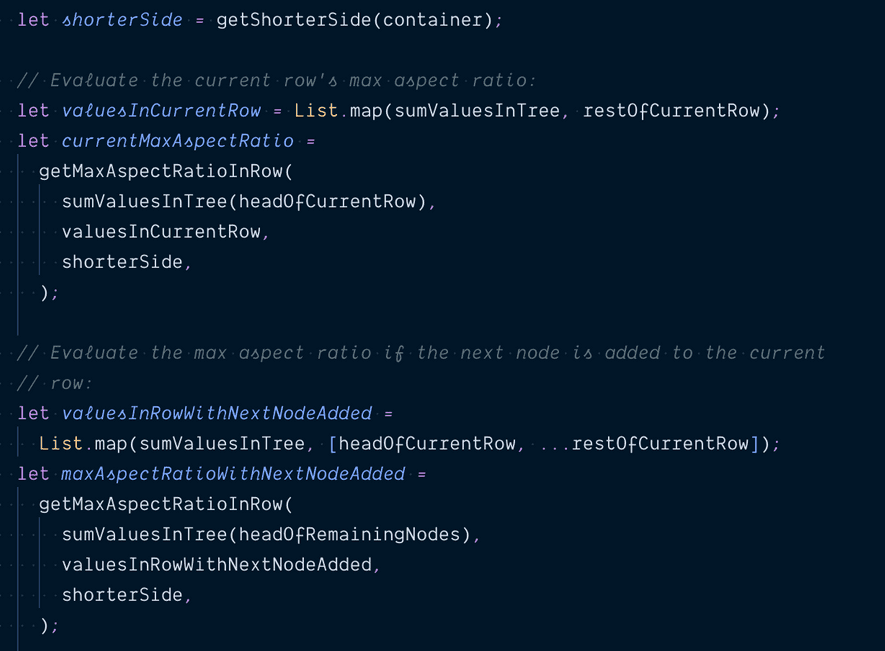
Task: Click the valuesInRowWithNextNodeAdded argument line
Action: (x=216, y=565)
